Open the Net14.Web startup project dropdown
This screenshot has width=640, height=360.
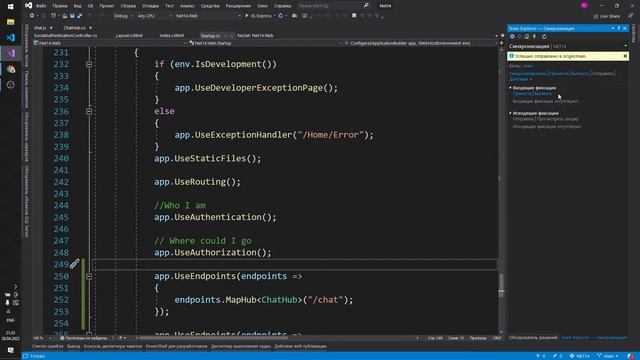208,16
